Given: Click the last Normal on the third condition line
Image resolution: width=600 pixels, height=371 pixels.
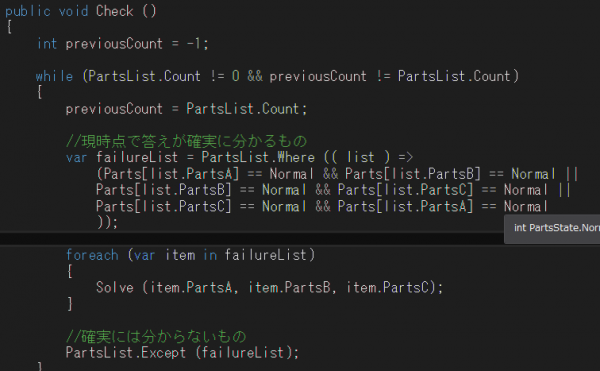Looking at the screenshot, I should coord(526,207).
